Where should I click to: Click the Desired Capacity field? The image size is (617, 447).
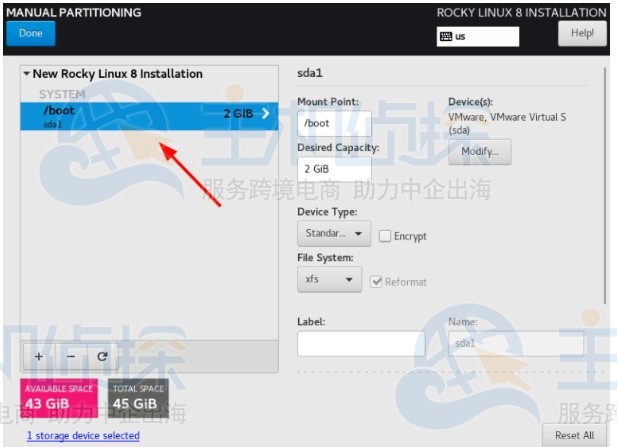pos(334,170)
